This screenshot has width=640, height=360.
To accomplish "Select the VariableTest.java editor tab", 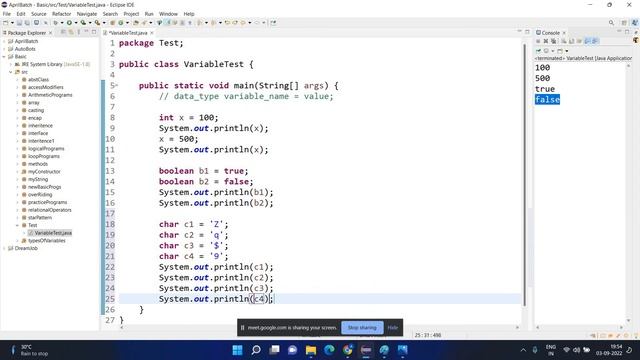I will point(128,33).
